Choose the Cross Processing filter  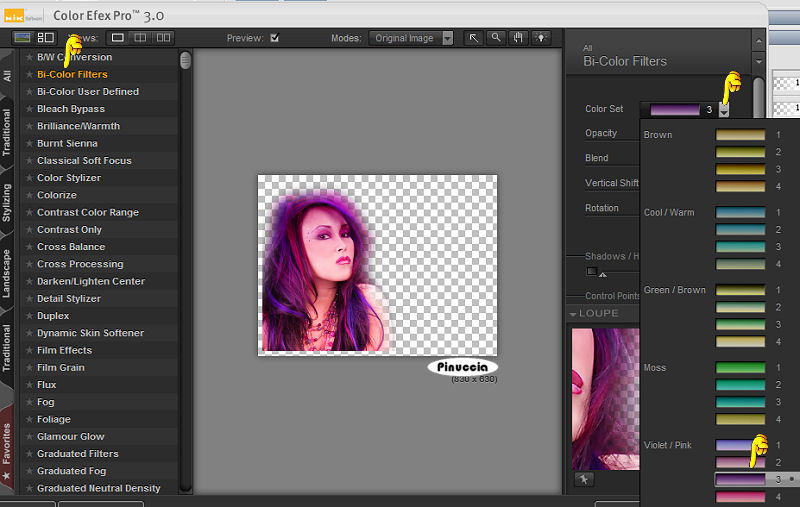80,264
